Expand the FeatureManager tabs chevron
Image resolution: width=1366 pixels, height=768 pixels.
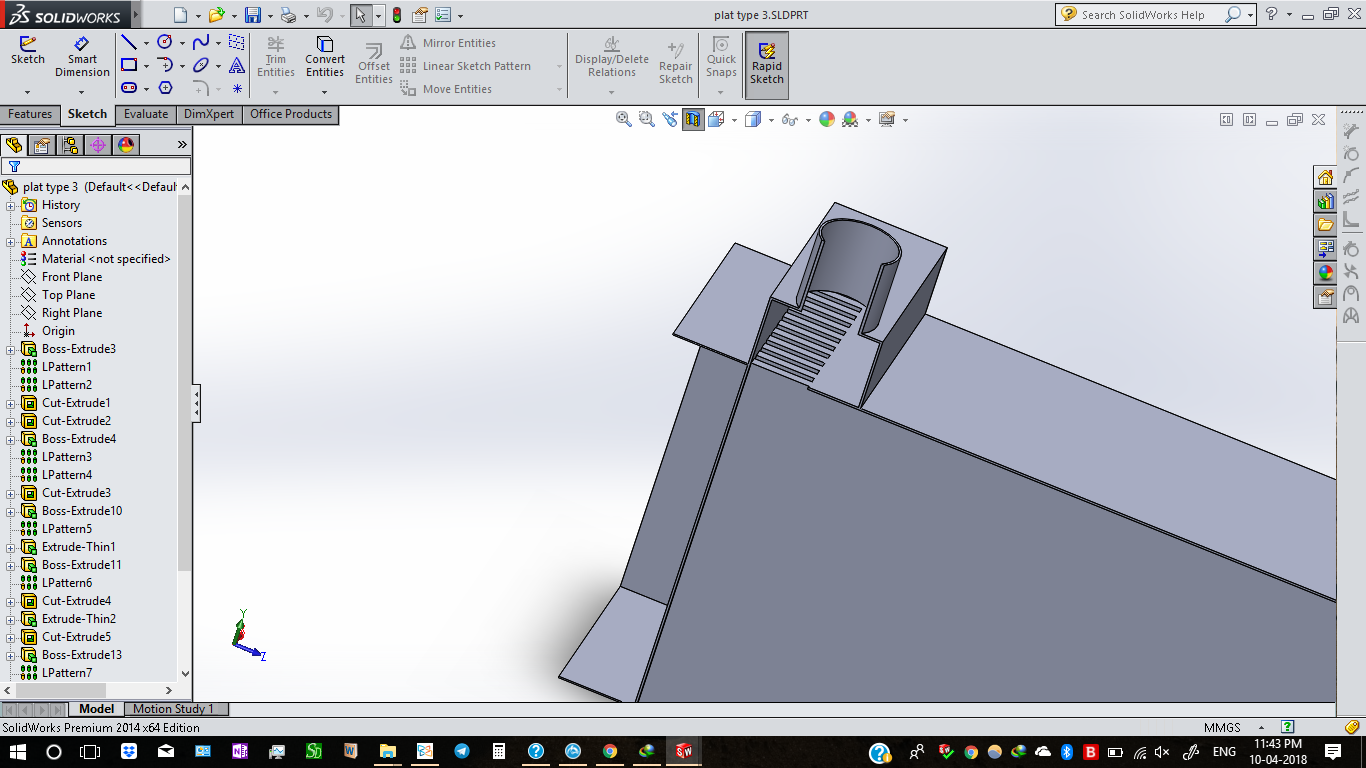pyautogui.click(x=182, y=145)
